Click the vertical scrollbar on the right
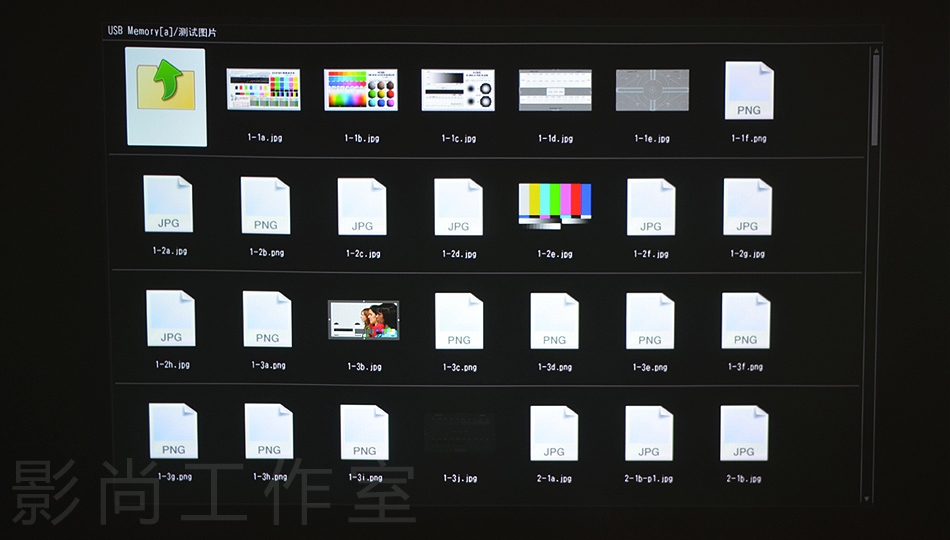Screen dimensions: 950x540 [x=876, y=100]
